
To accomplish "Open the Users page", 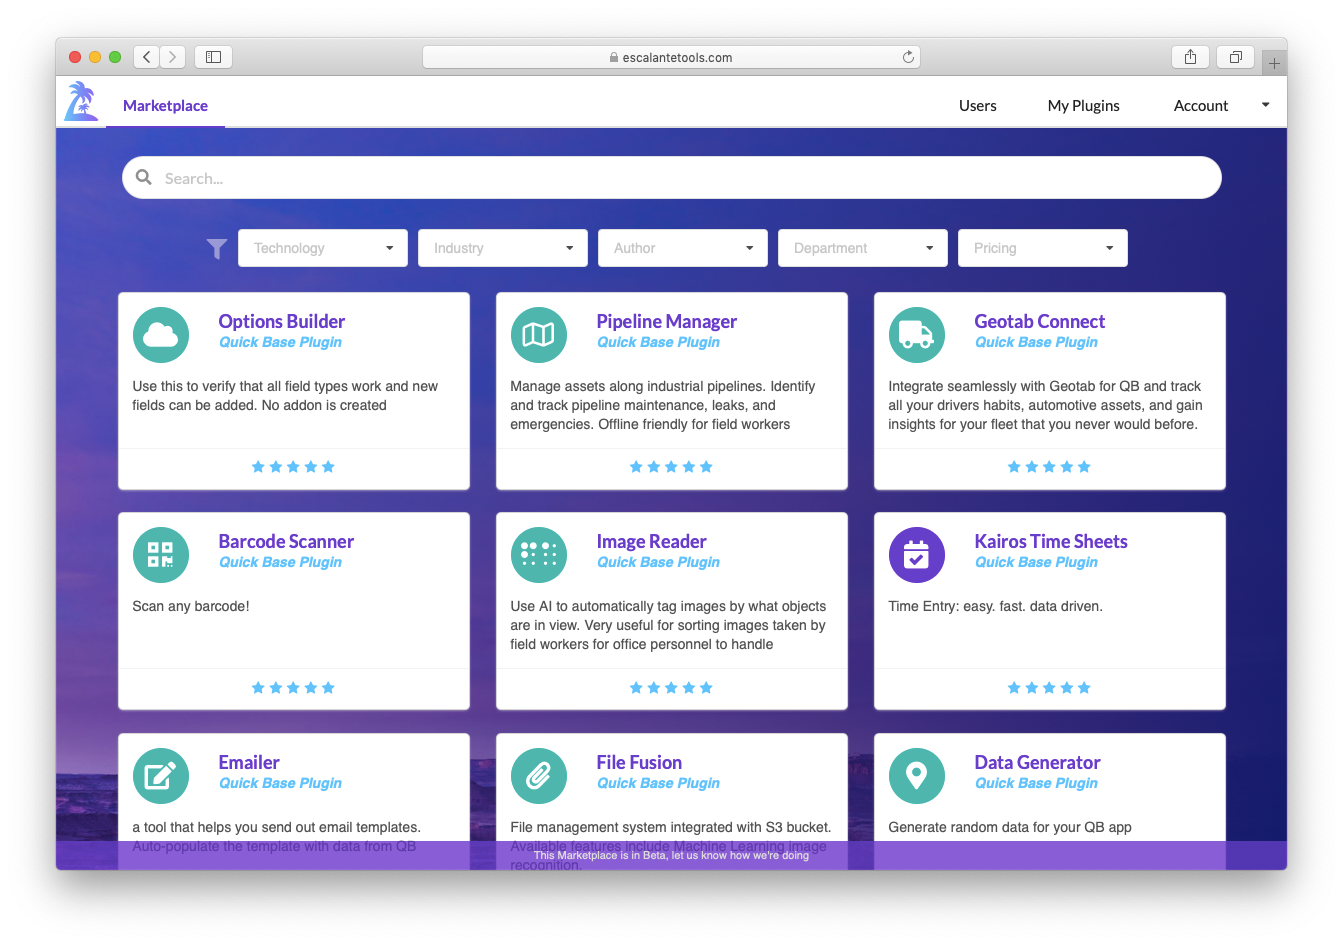I will point(977,105).
